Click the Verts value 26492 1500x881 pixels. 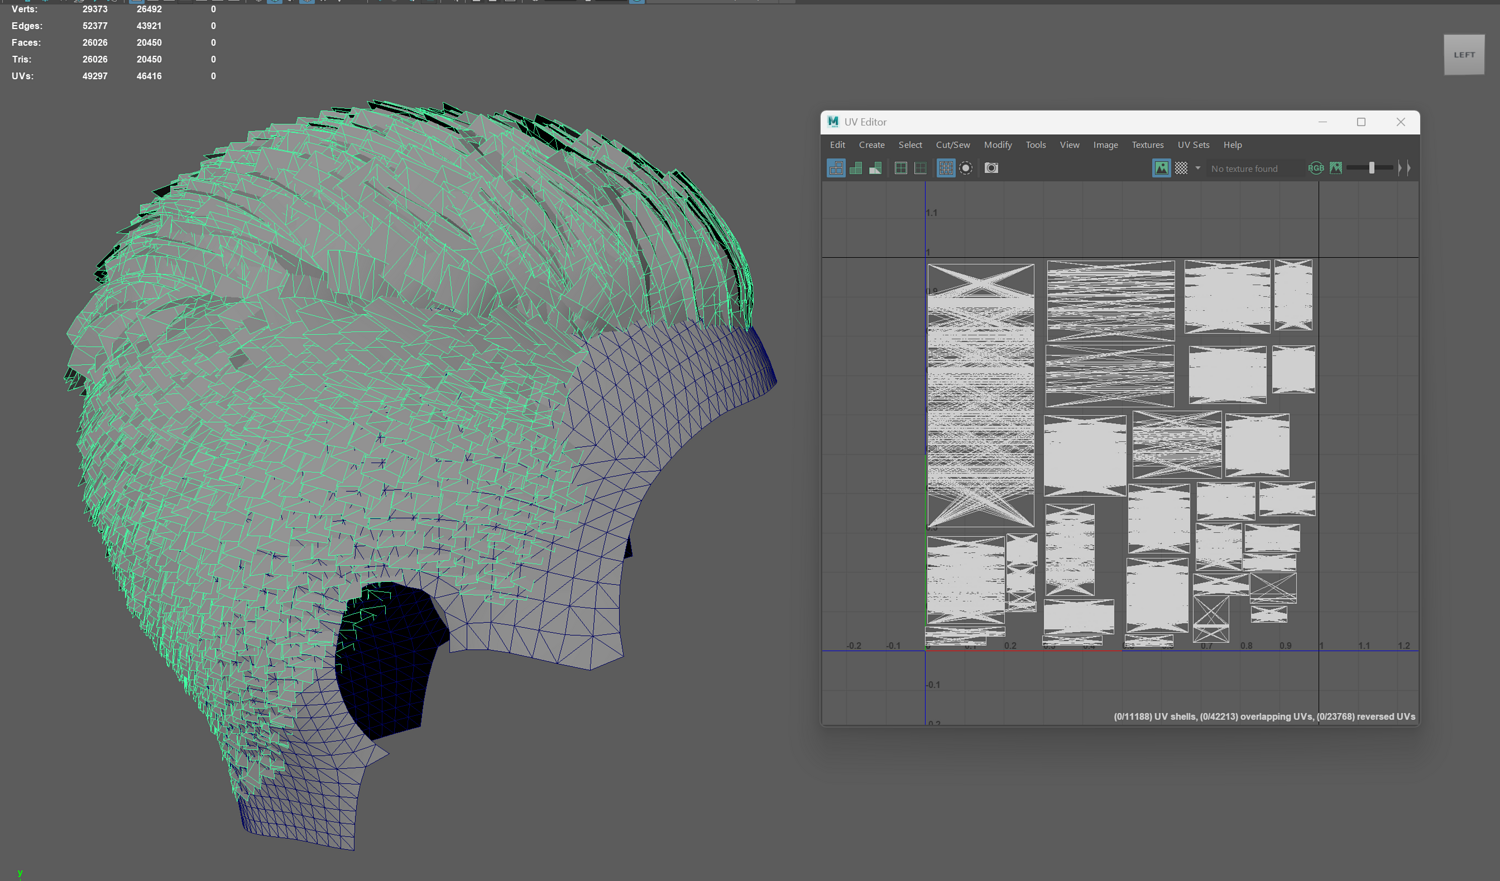[149, 9]
